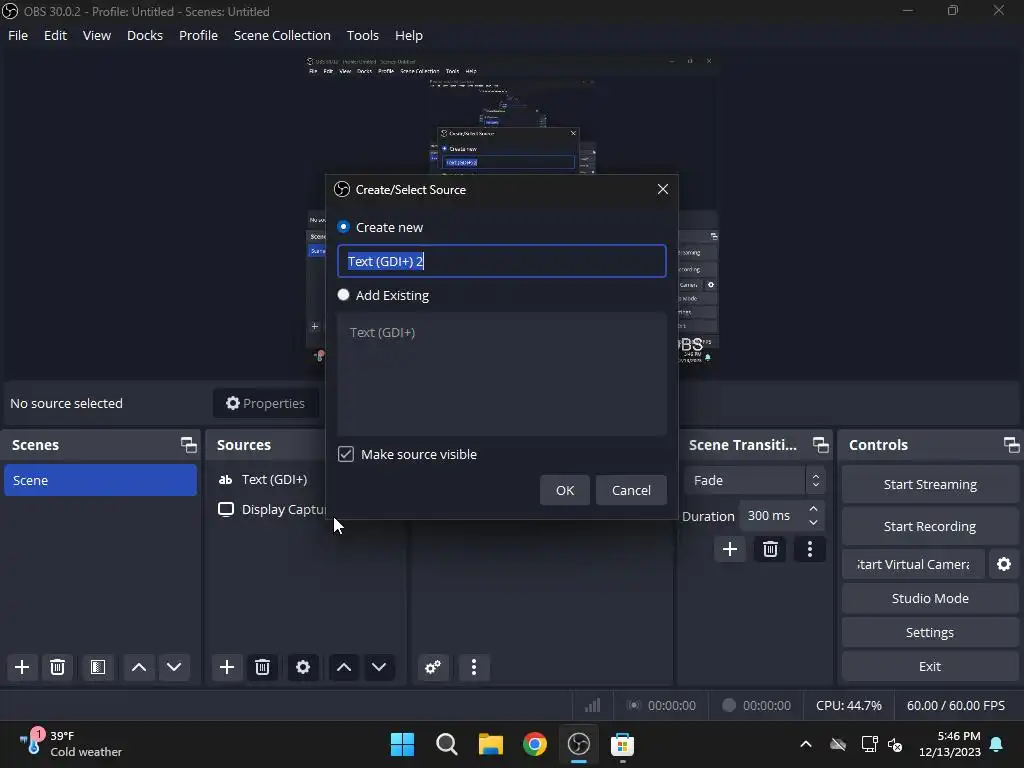The width and height of the screenshot is (1024, 768).
Task: Open the Fade transition dropdown
Action: [x=754, y=481]
